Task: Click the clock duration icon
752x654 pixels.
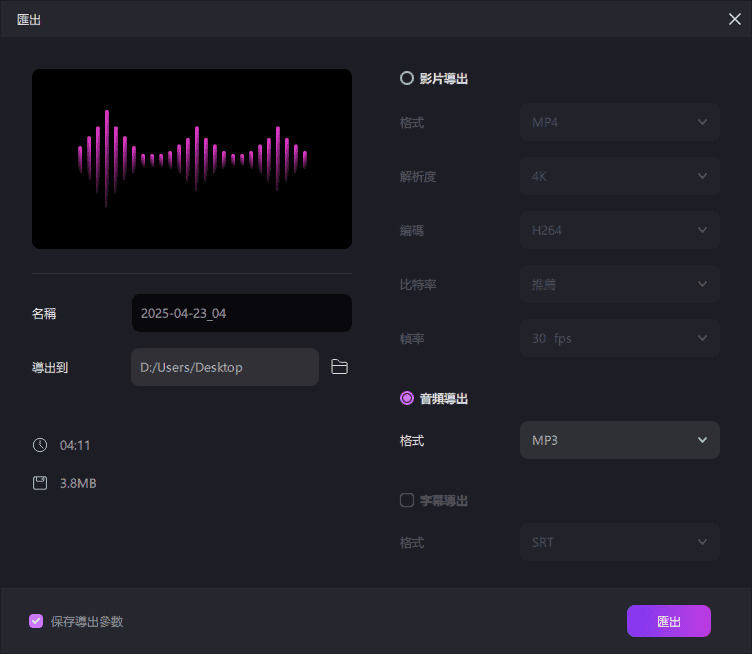Action: pyautogui.click(x=40, y=445)
